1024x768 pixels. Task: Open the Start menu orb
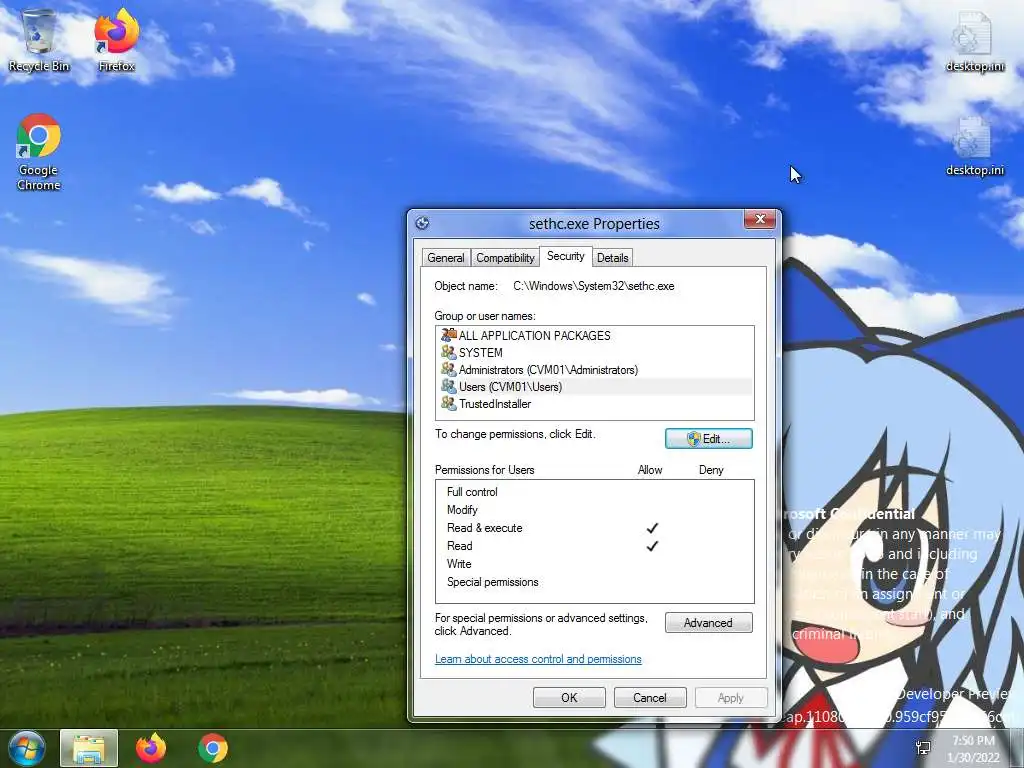coord(25,748)
